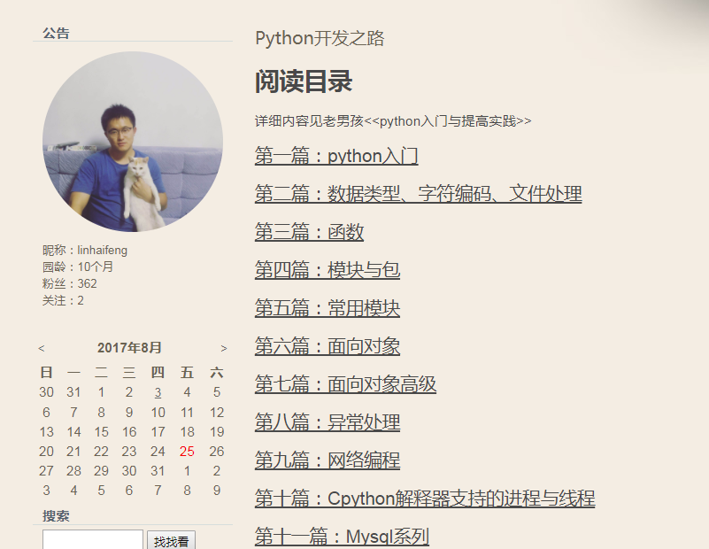Go to next month in calendar
The height and width of the screenshot is (549, 709).
click(x=224, y=348)
